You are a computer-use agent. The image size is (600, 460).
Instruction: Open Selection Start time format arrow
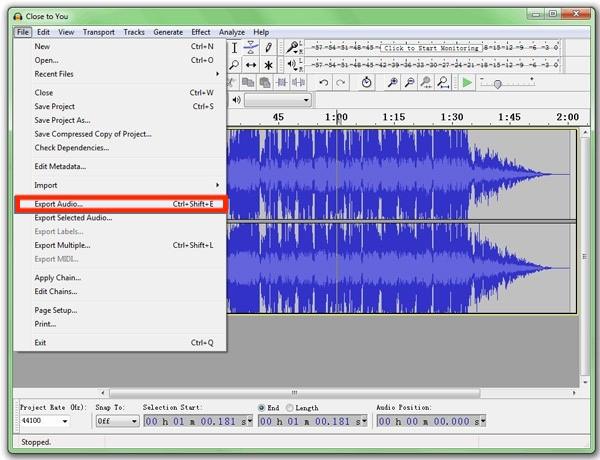250,421
